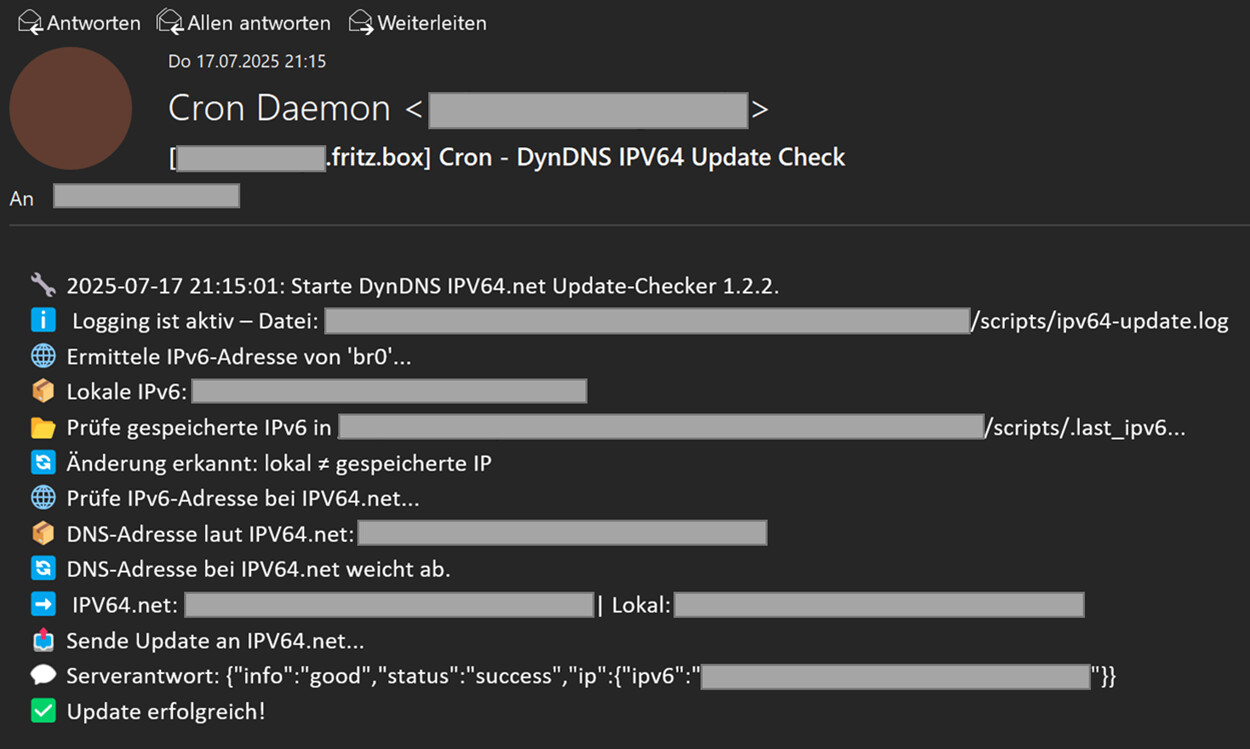1250x749 pixels.
Task: Click the package icon beside Lokale IPv6
Action: (x=43, y=392)
